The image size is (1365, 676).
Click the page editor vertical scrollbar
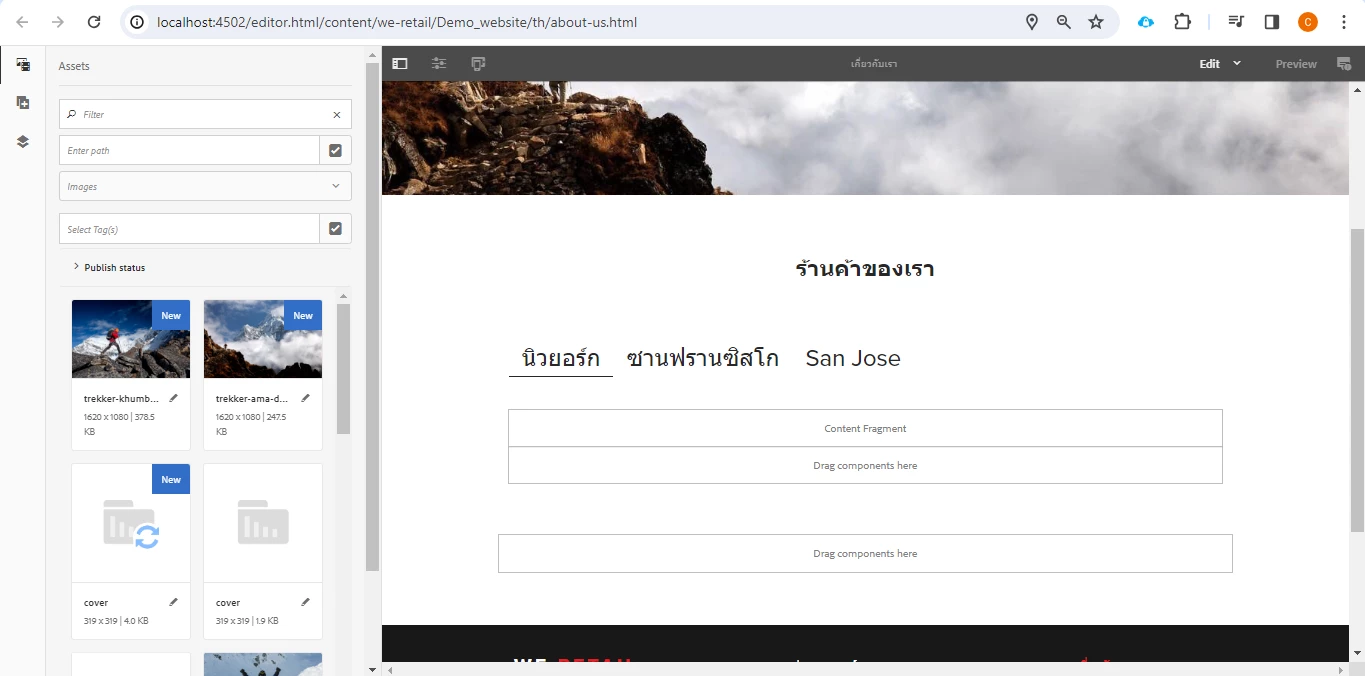(1357, 380)
